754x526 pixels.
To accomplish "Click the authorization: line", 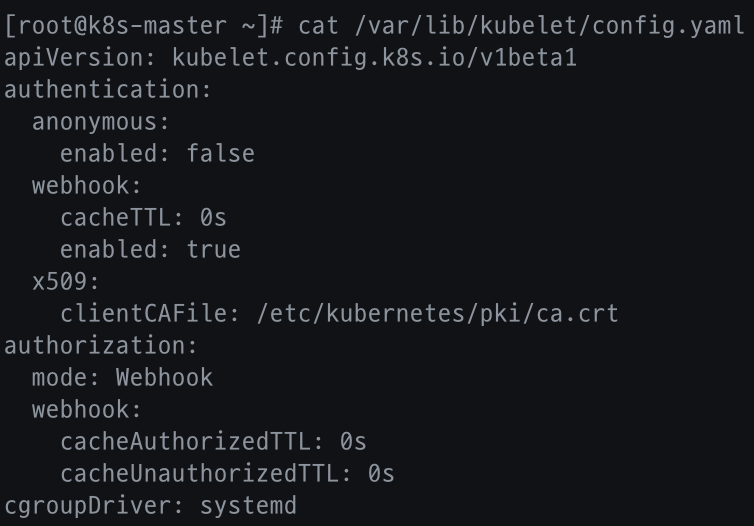I will pos(101,346).
